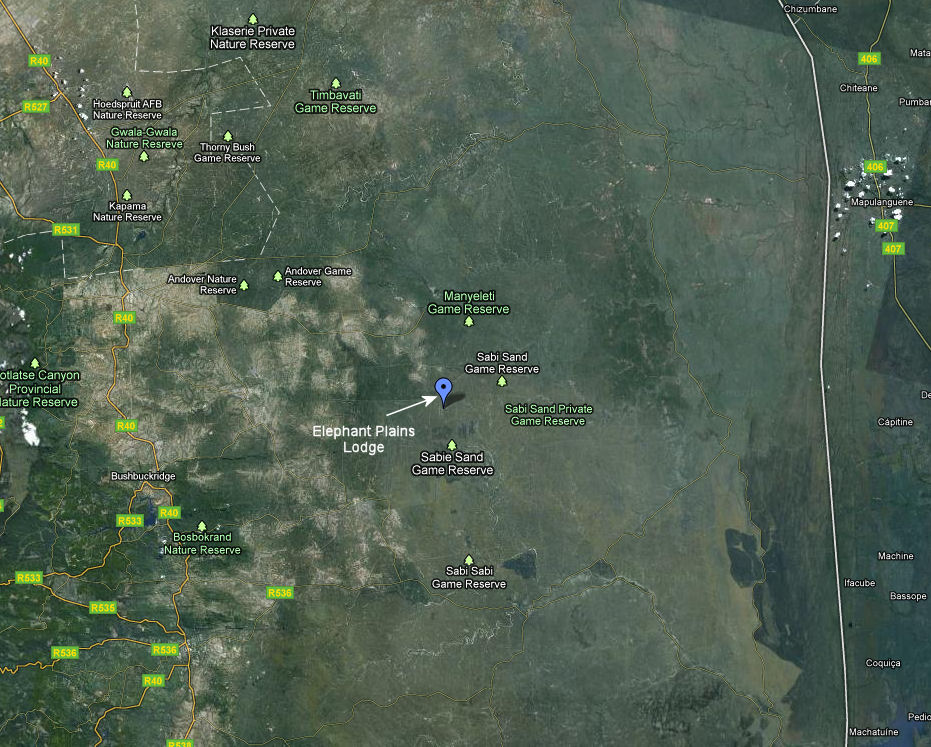Select the Gwala-Gwala Nature Resreve label
The image size is (931, 747).
[144, 138]
